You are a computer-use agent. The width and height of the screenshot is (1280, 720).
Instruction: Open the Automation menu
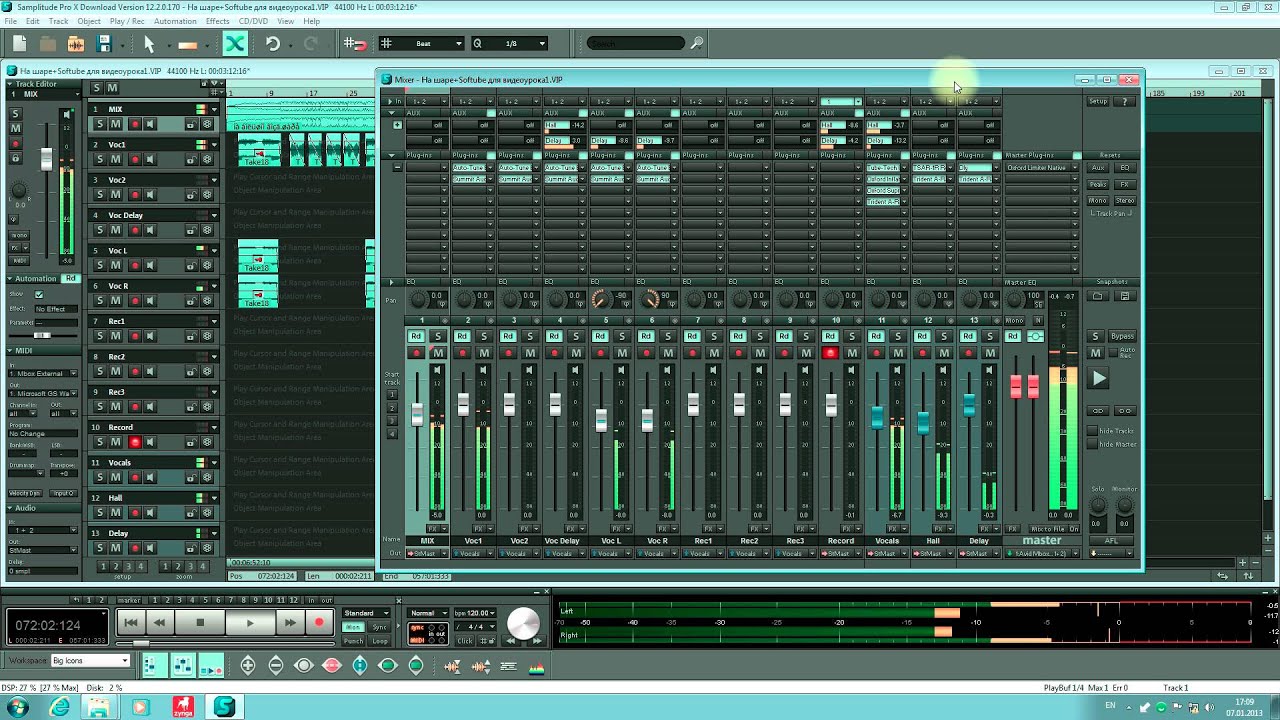175,21
